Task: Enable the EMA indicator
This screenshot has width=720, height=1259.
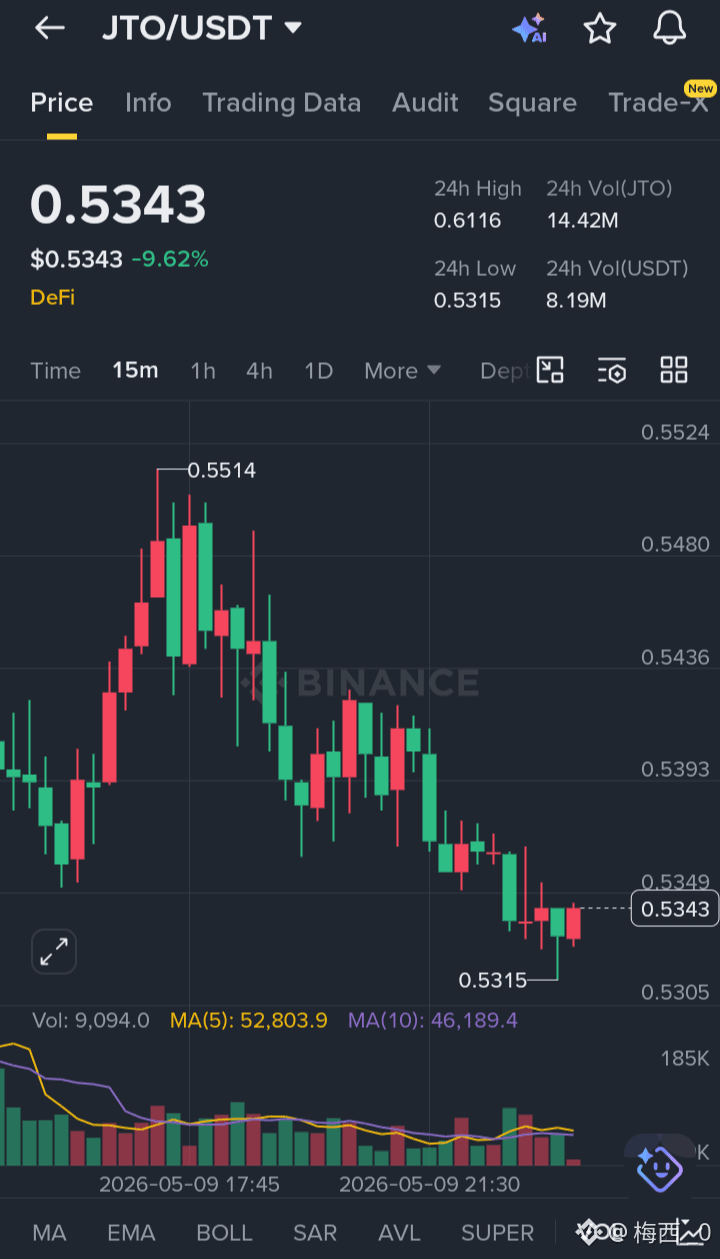Action: click(131, 1233)
